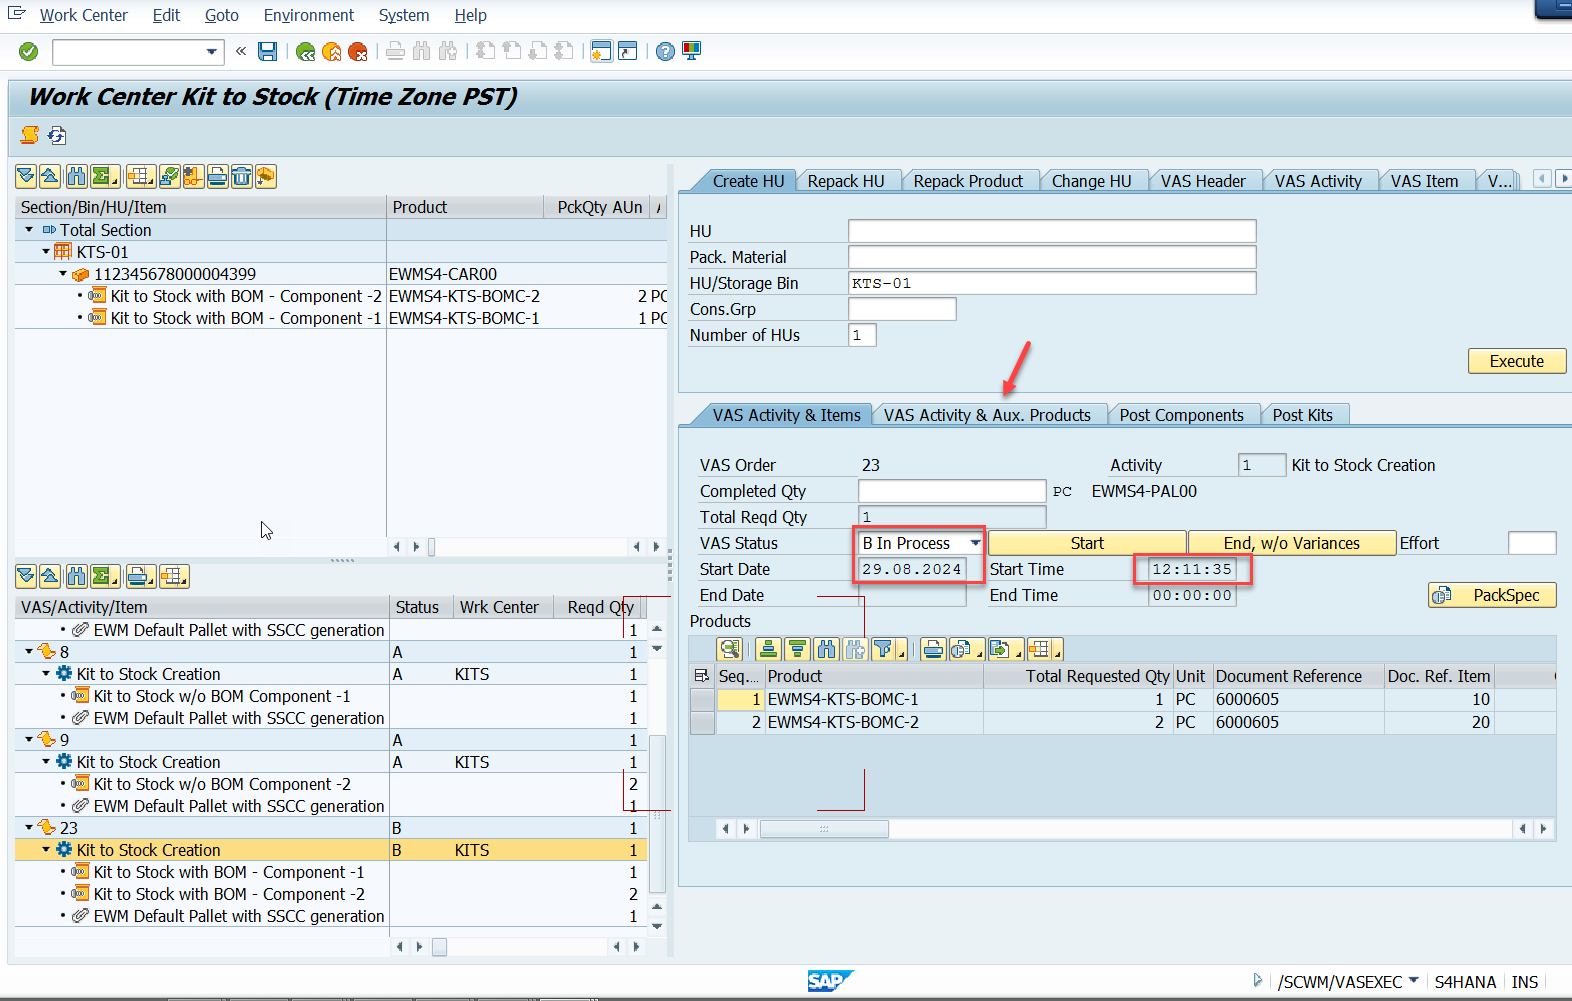Open the VAS Activity & Aux. Products tab
This screenshot has height=1001, width=1572.
[987, 415]
